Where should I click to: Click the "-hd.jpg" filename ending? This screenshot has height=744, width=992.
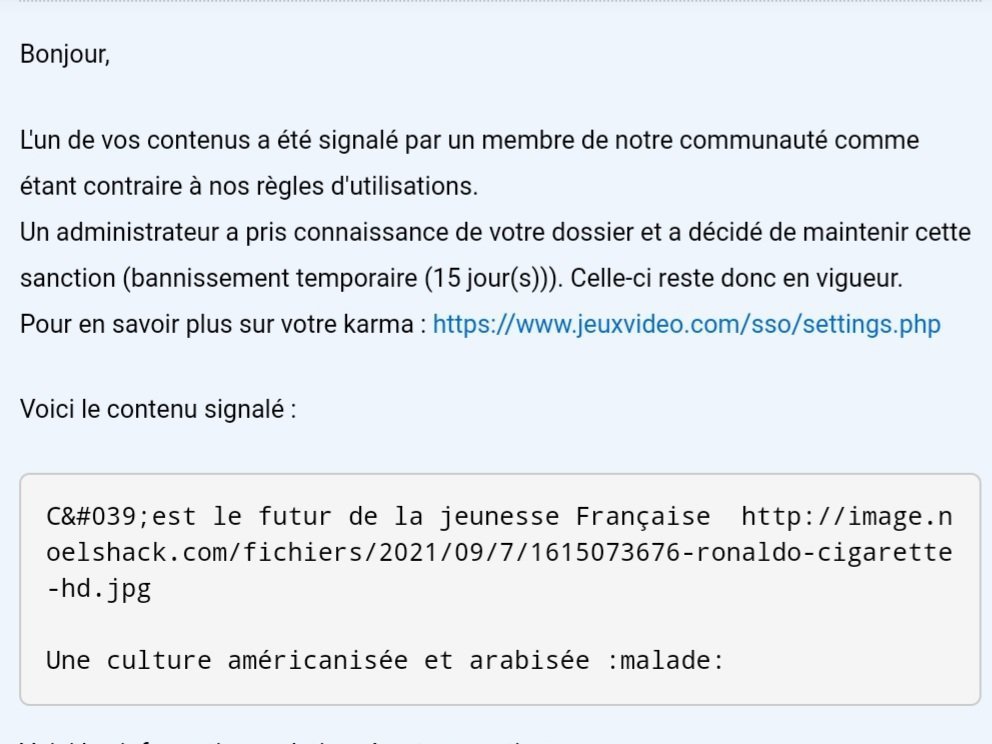(x=99, y=589)
